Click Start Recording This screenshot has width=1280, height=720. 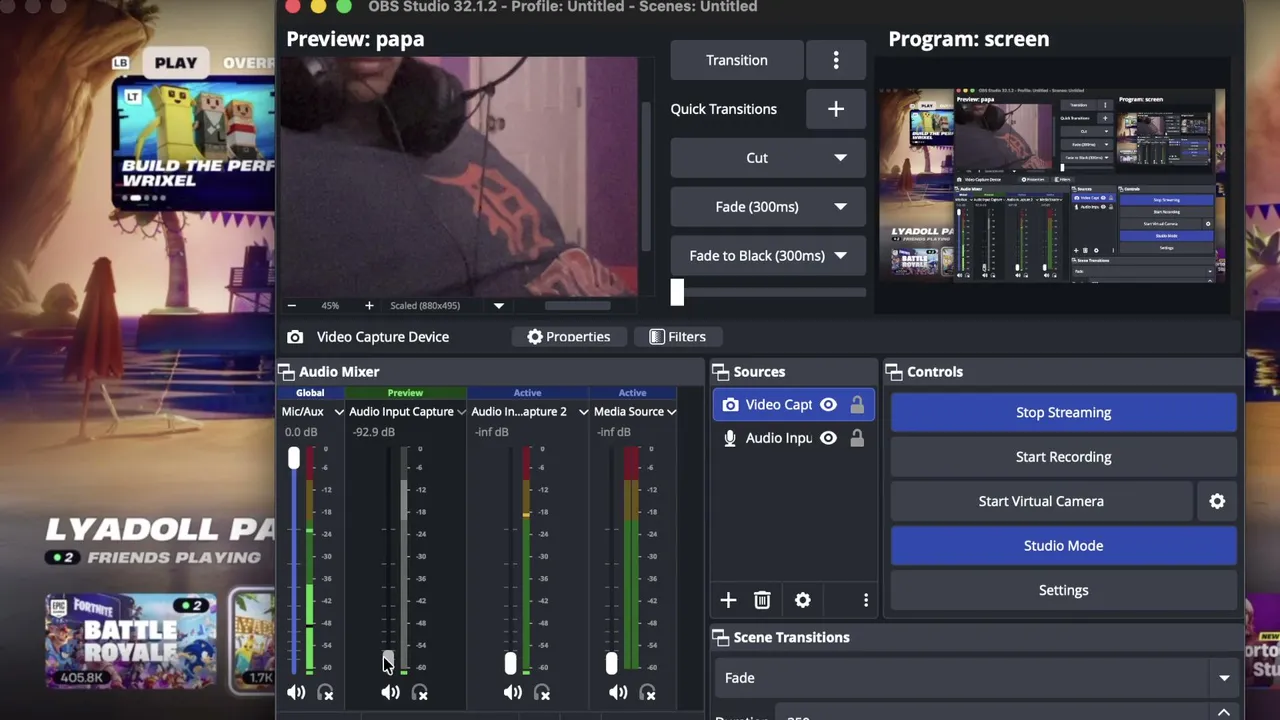pos(1063,457)
